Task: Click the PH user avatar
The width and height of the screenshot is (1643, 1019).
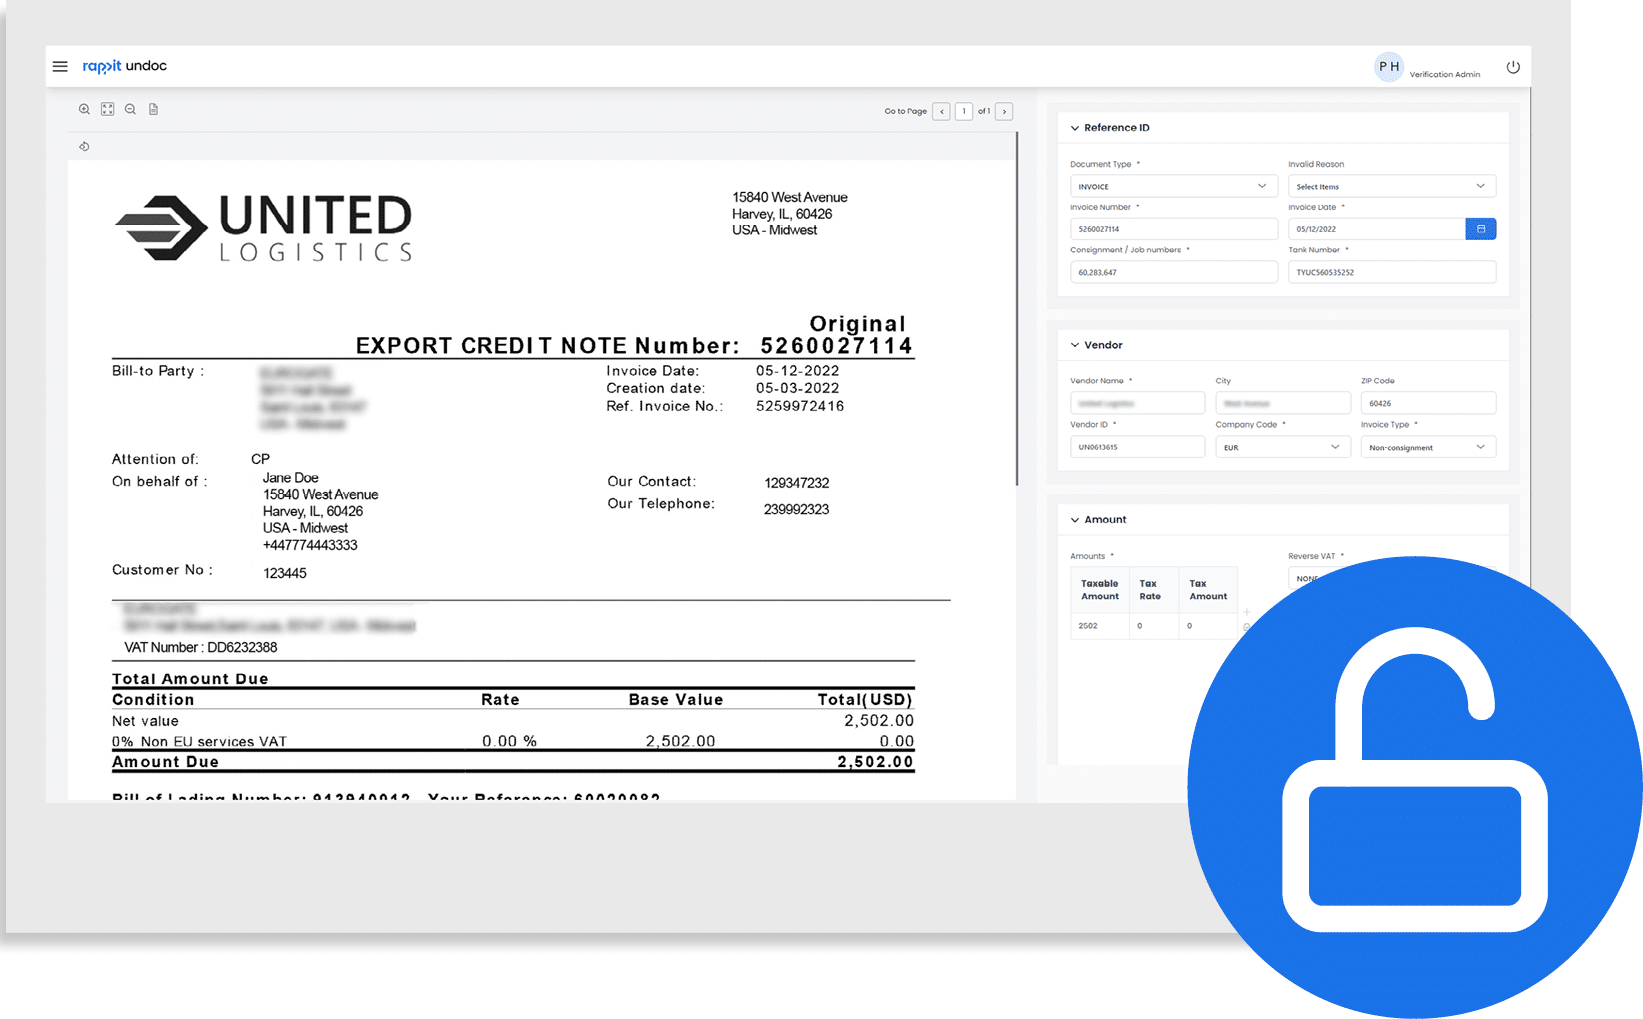Action: coord(1388,67)
